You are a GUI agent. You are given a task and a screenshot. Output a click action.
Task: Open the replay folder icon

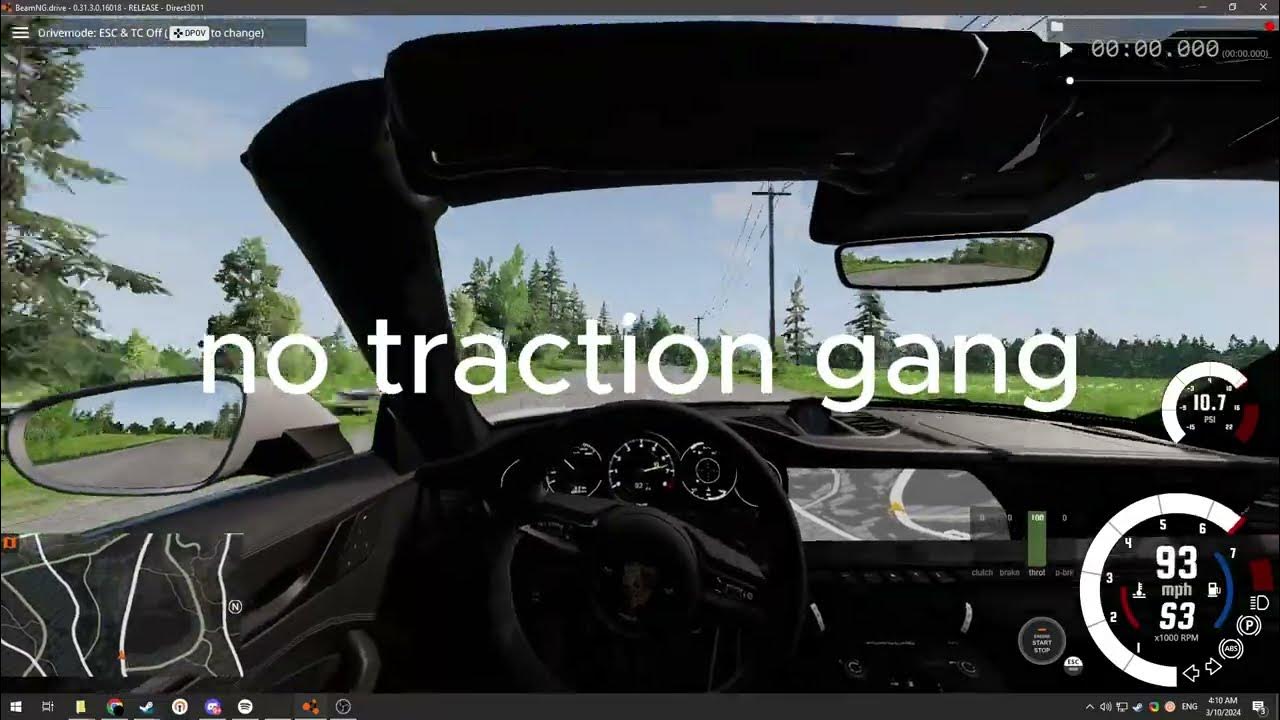[1056, 26]
